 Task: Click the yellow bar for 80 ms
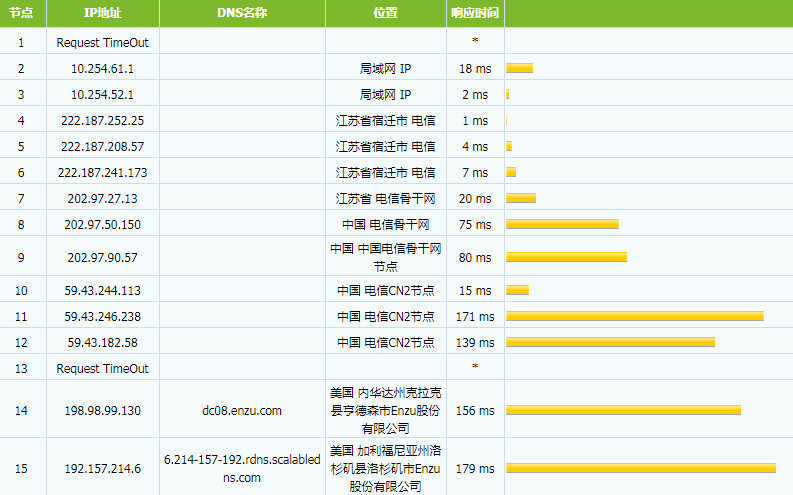pyautogui.click(x=566, y=257)
